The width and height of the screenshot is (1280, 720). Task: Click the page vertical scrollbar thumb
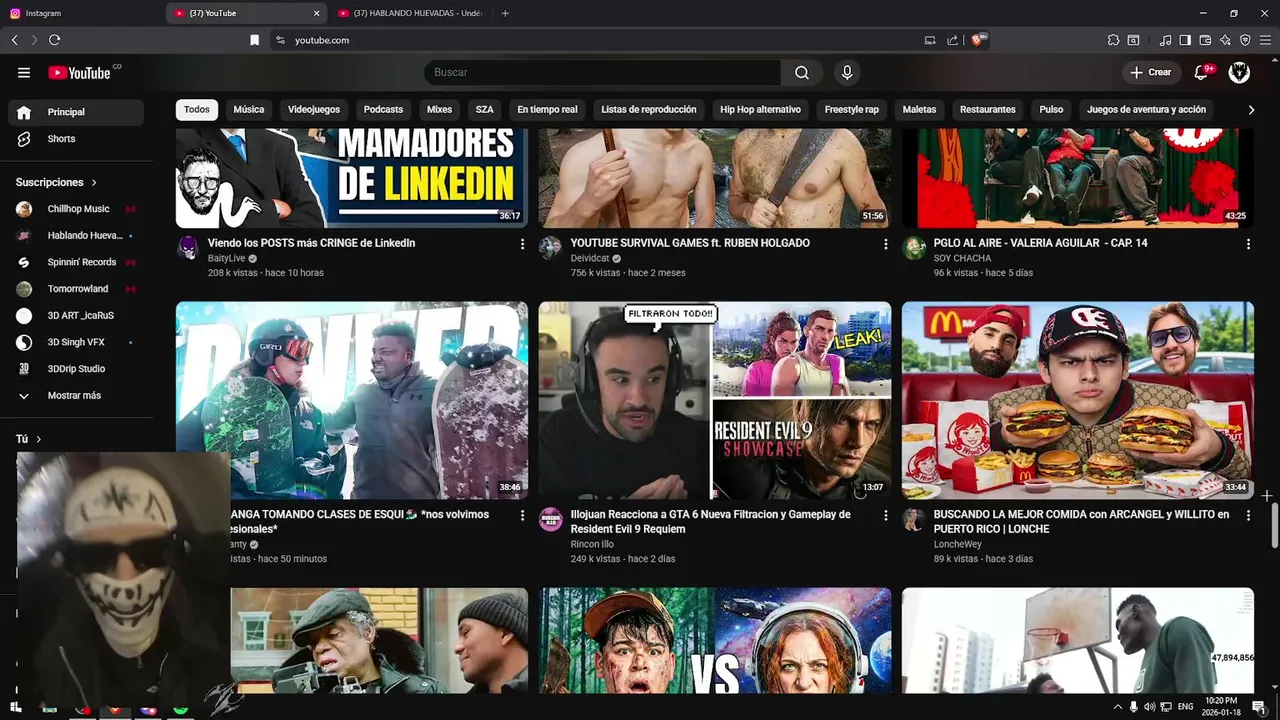1275,525
